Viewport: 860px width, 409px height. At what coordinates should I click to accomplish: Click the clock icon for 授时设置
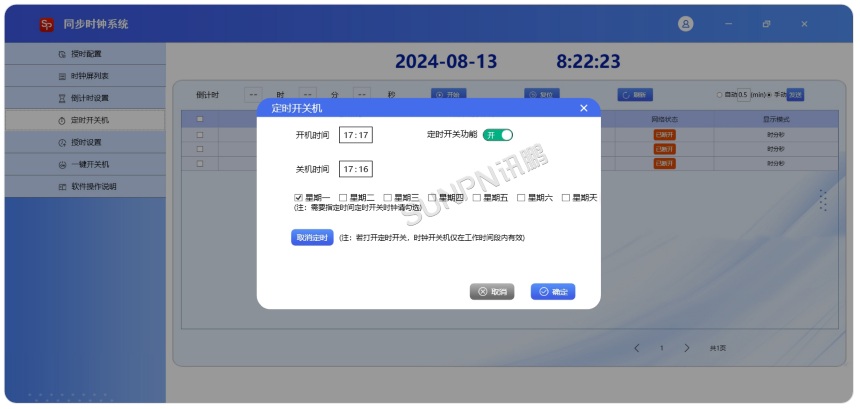pos(62,143)
